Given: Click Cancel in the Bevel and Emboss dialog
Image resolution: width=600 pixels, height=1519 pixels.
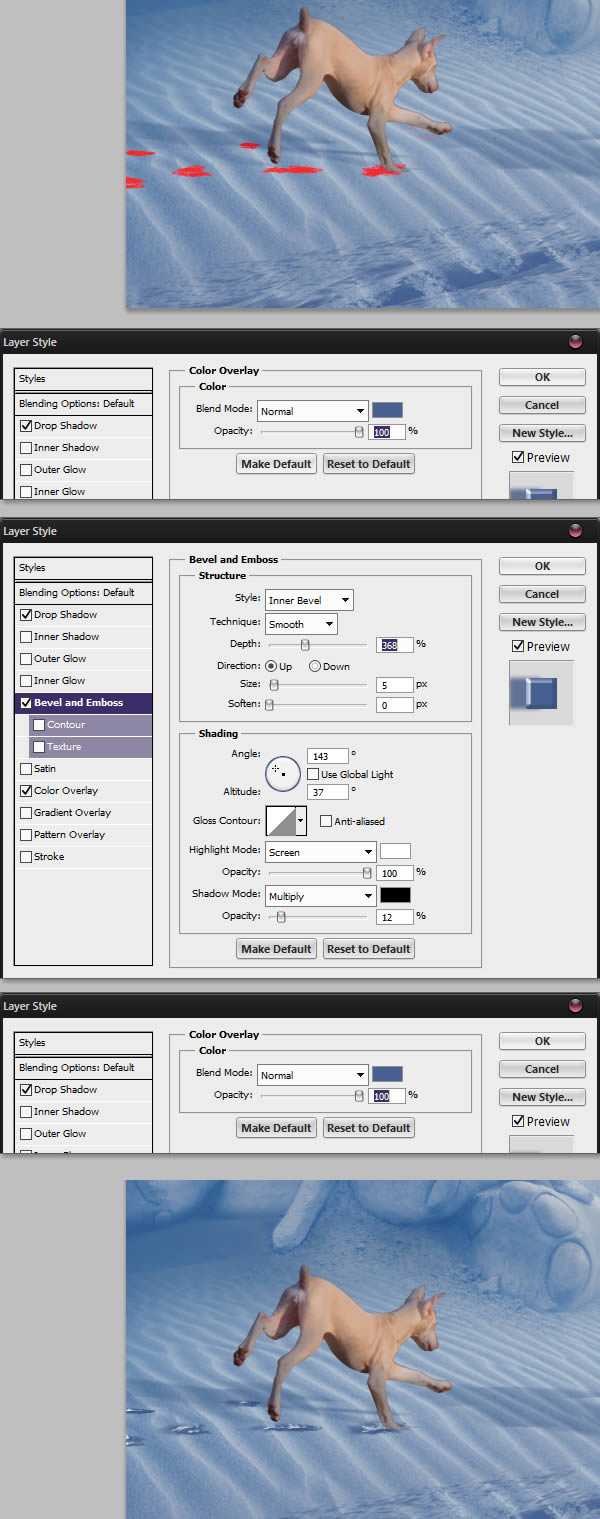Looking at the screenshot, I should pos(542,594).
